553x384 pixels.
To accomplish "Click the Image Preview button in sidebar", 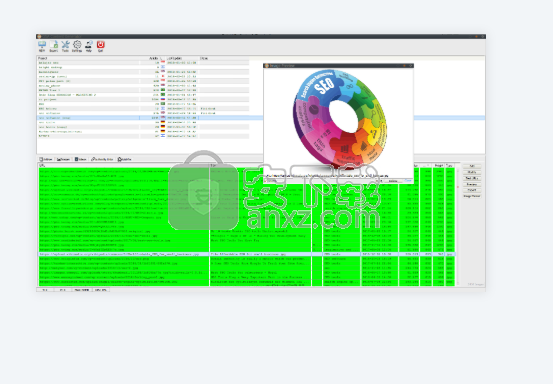I will [472, 196].
